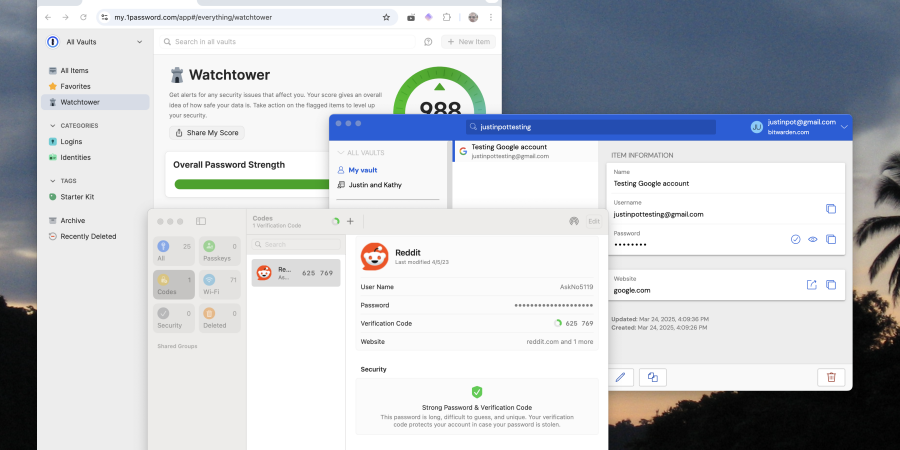Clone the Bitwarden item

pyautogui.click(x=653, y=377)
